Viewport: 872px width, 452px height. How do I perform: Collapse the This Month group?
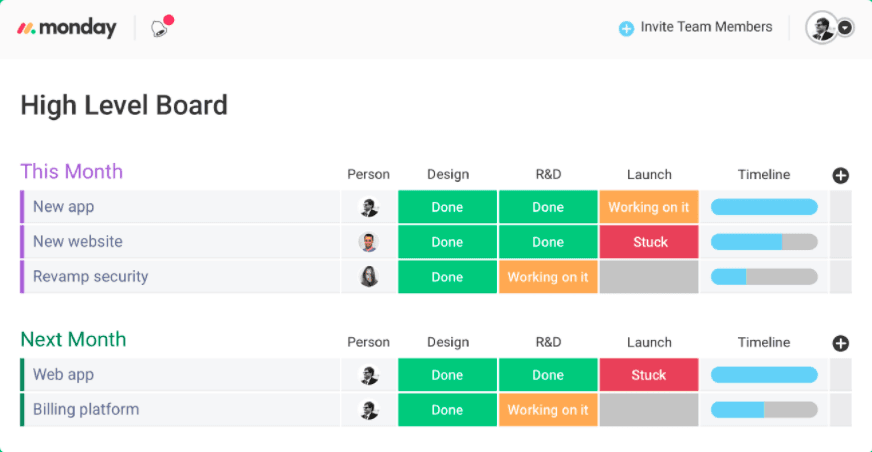point(71,172)
